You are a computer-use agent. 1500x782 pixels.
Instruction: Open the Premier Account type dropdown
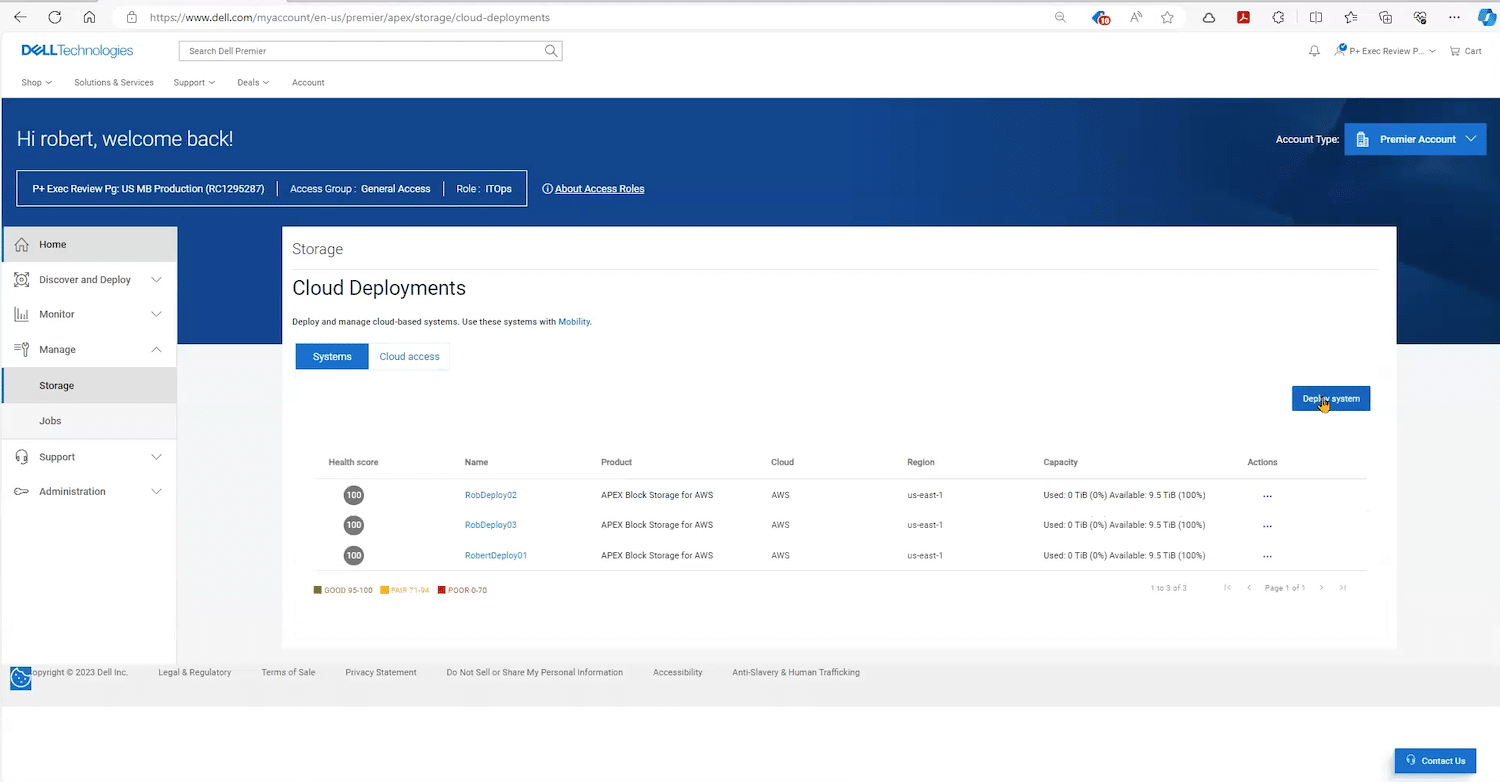1415,139
